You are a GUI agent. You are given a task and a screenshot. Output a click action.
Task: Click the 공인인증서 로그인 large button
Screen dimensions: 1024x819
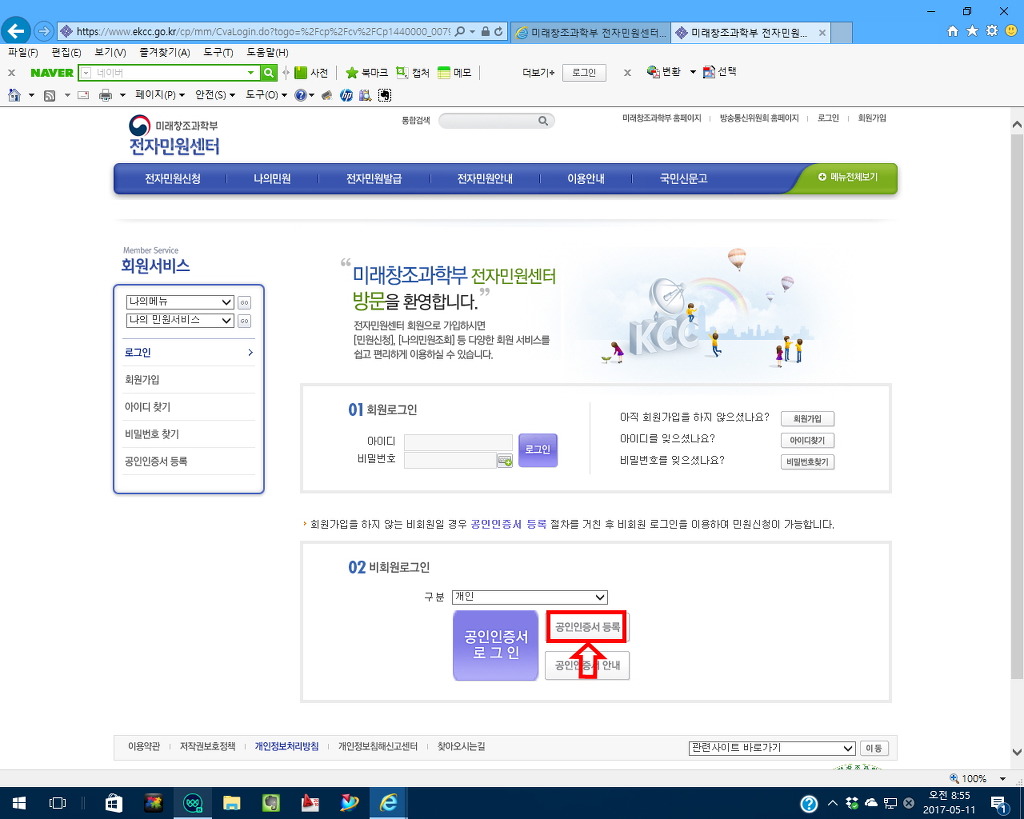pyautogui.click(x=496, y=645)
